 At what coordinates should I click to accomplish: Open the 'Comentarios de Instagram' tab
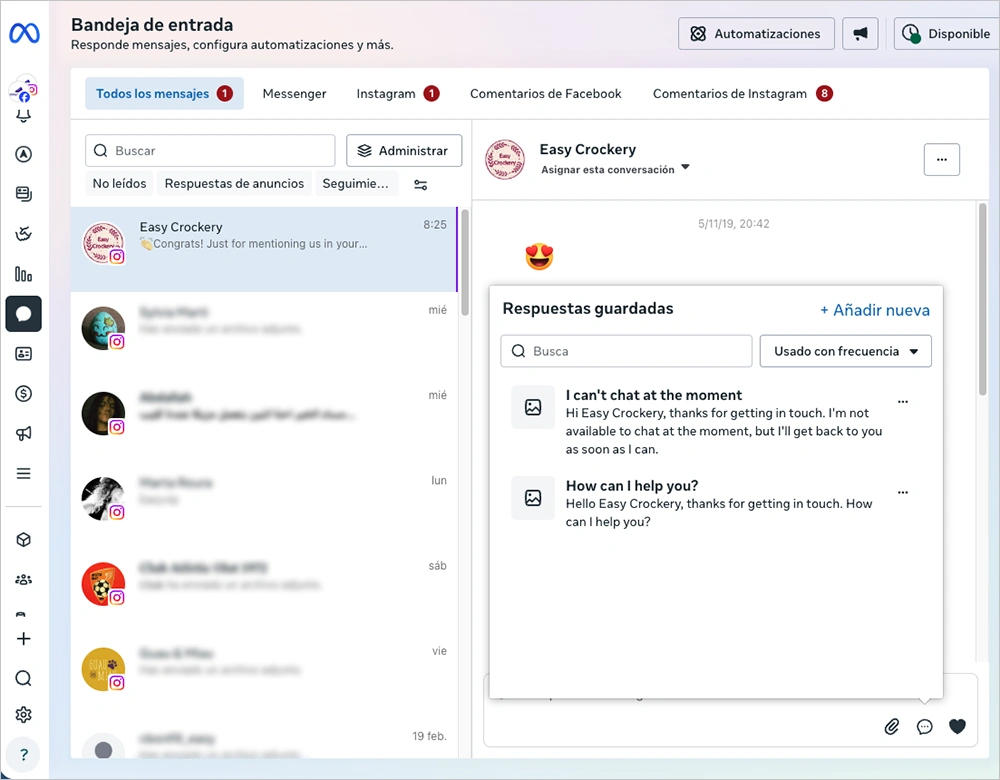tap(732, 93)
